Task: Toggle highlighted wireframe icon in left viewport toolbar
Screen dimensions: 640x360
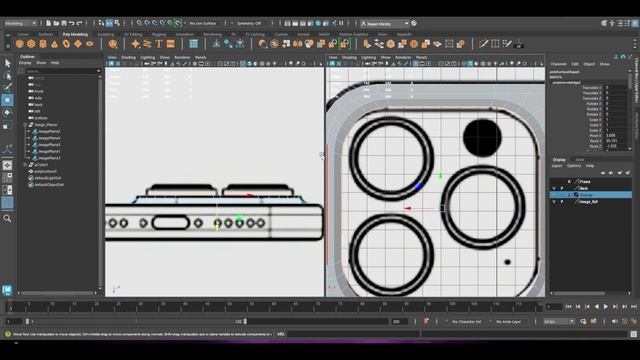Action: tap(243, 64)
